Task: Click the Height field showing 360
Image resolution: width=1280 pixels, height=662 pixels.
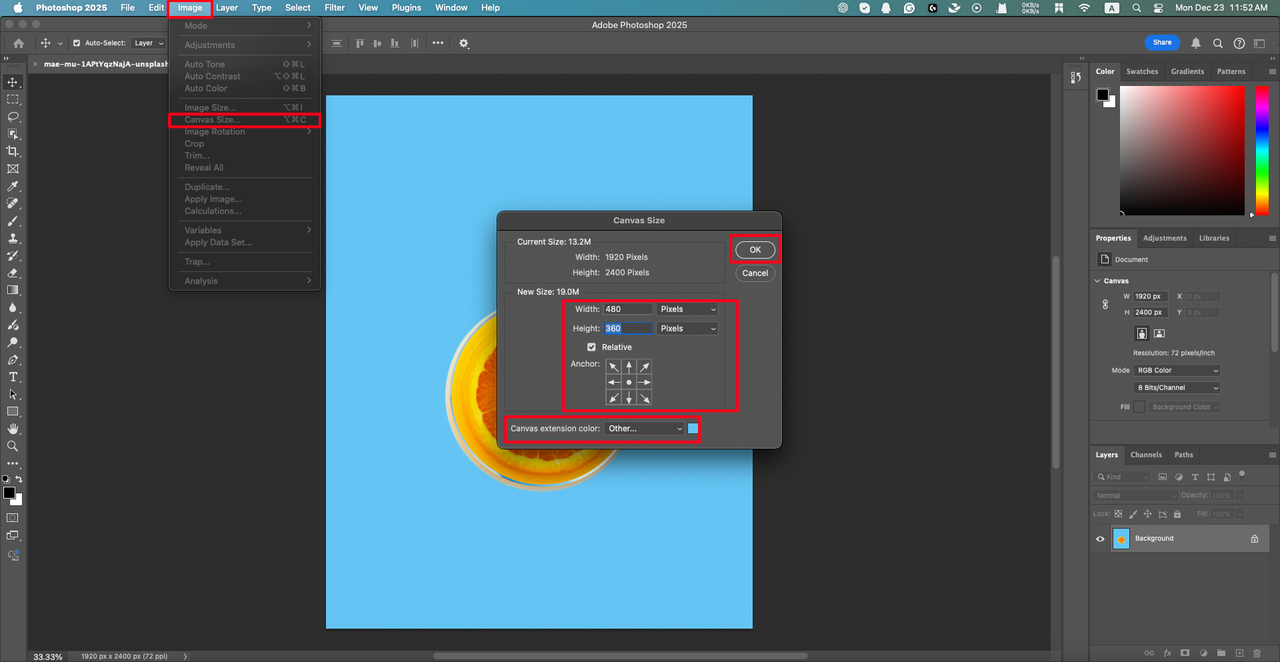Action: (x=628, y=328)
